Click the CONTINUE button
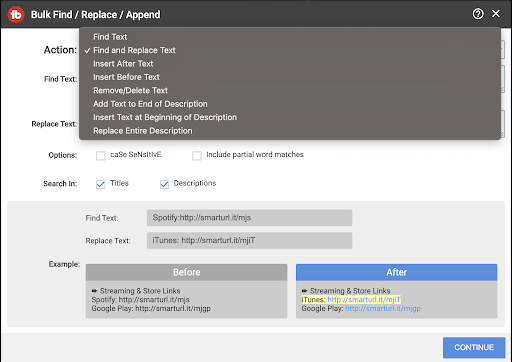 click(474, 347)
